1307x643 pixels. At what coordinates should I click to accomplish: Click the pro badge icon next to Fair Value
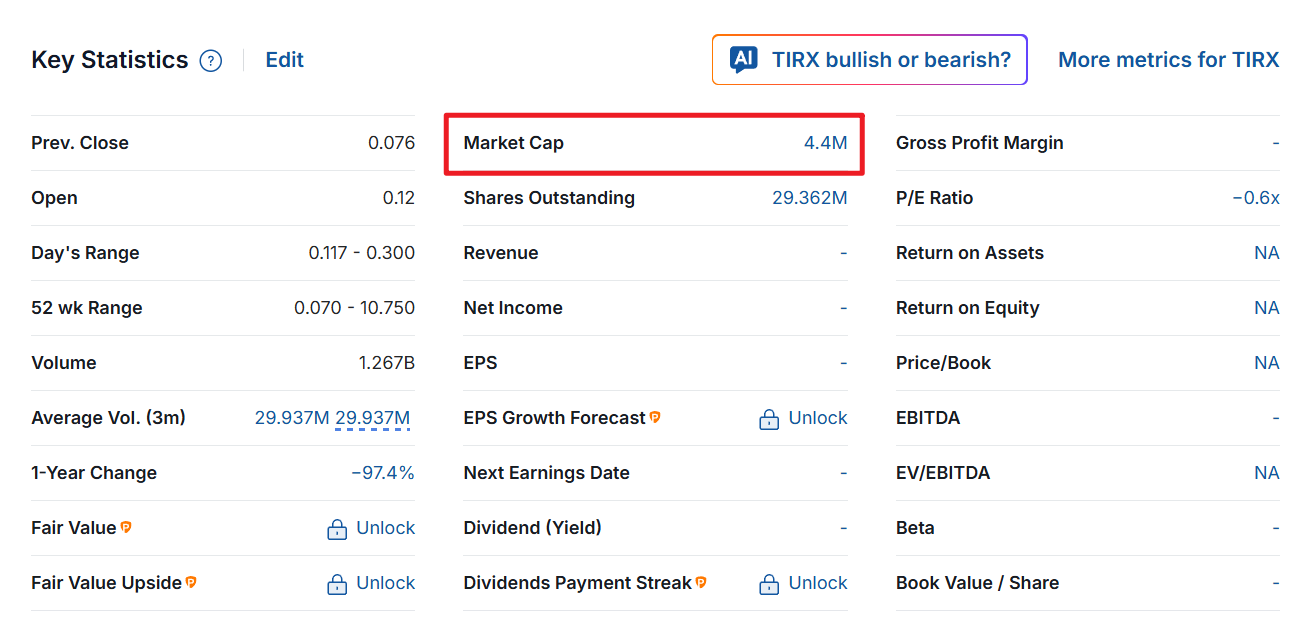(126, 527)
